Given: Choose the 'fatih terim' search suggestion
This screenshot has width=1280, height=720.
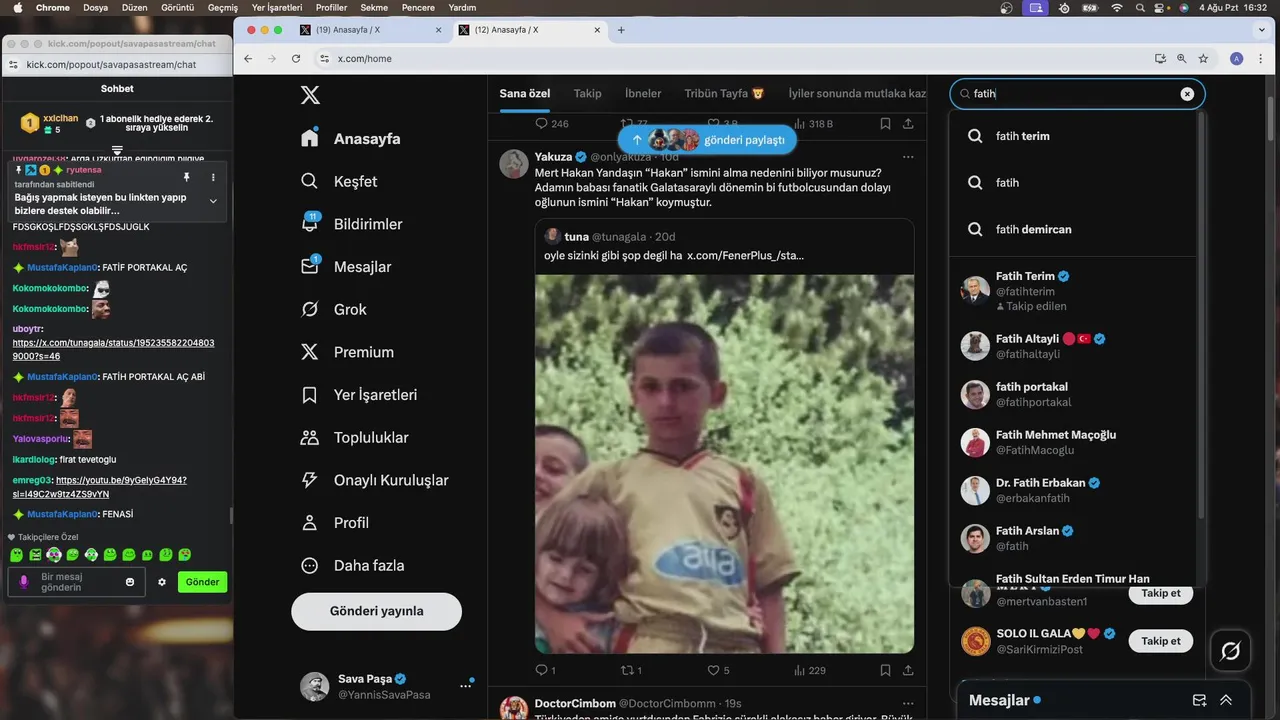Looking at the screenshot, I should coord(1072,136).
